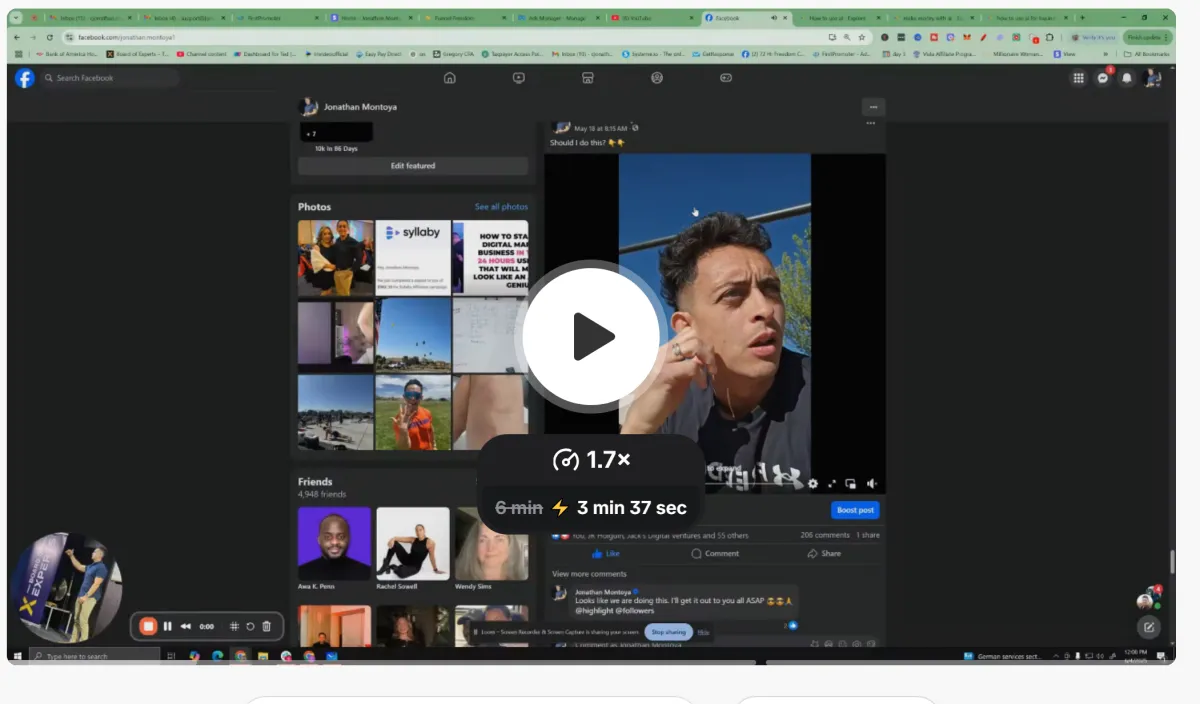The width and height of the screenshot is (1200, 704).
Task: Open the new message compose icon
Action: 1148,627
